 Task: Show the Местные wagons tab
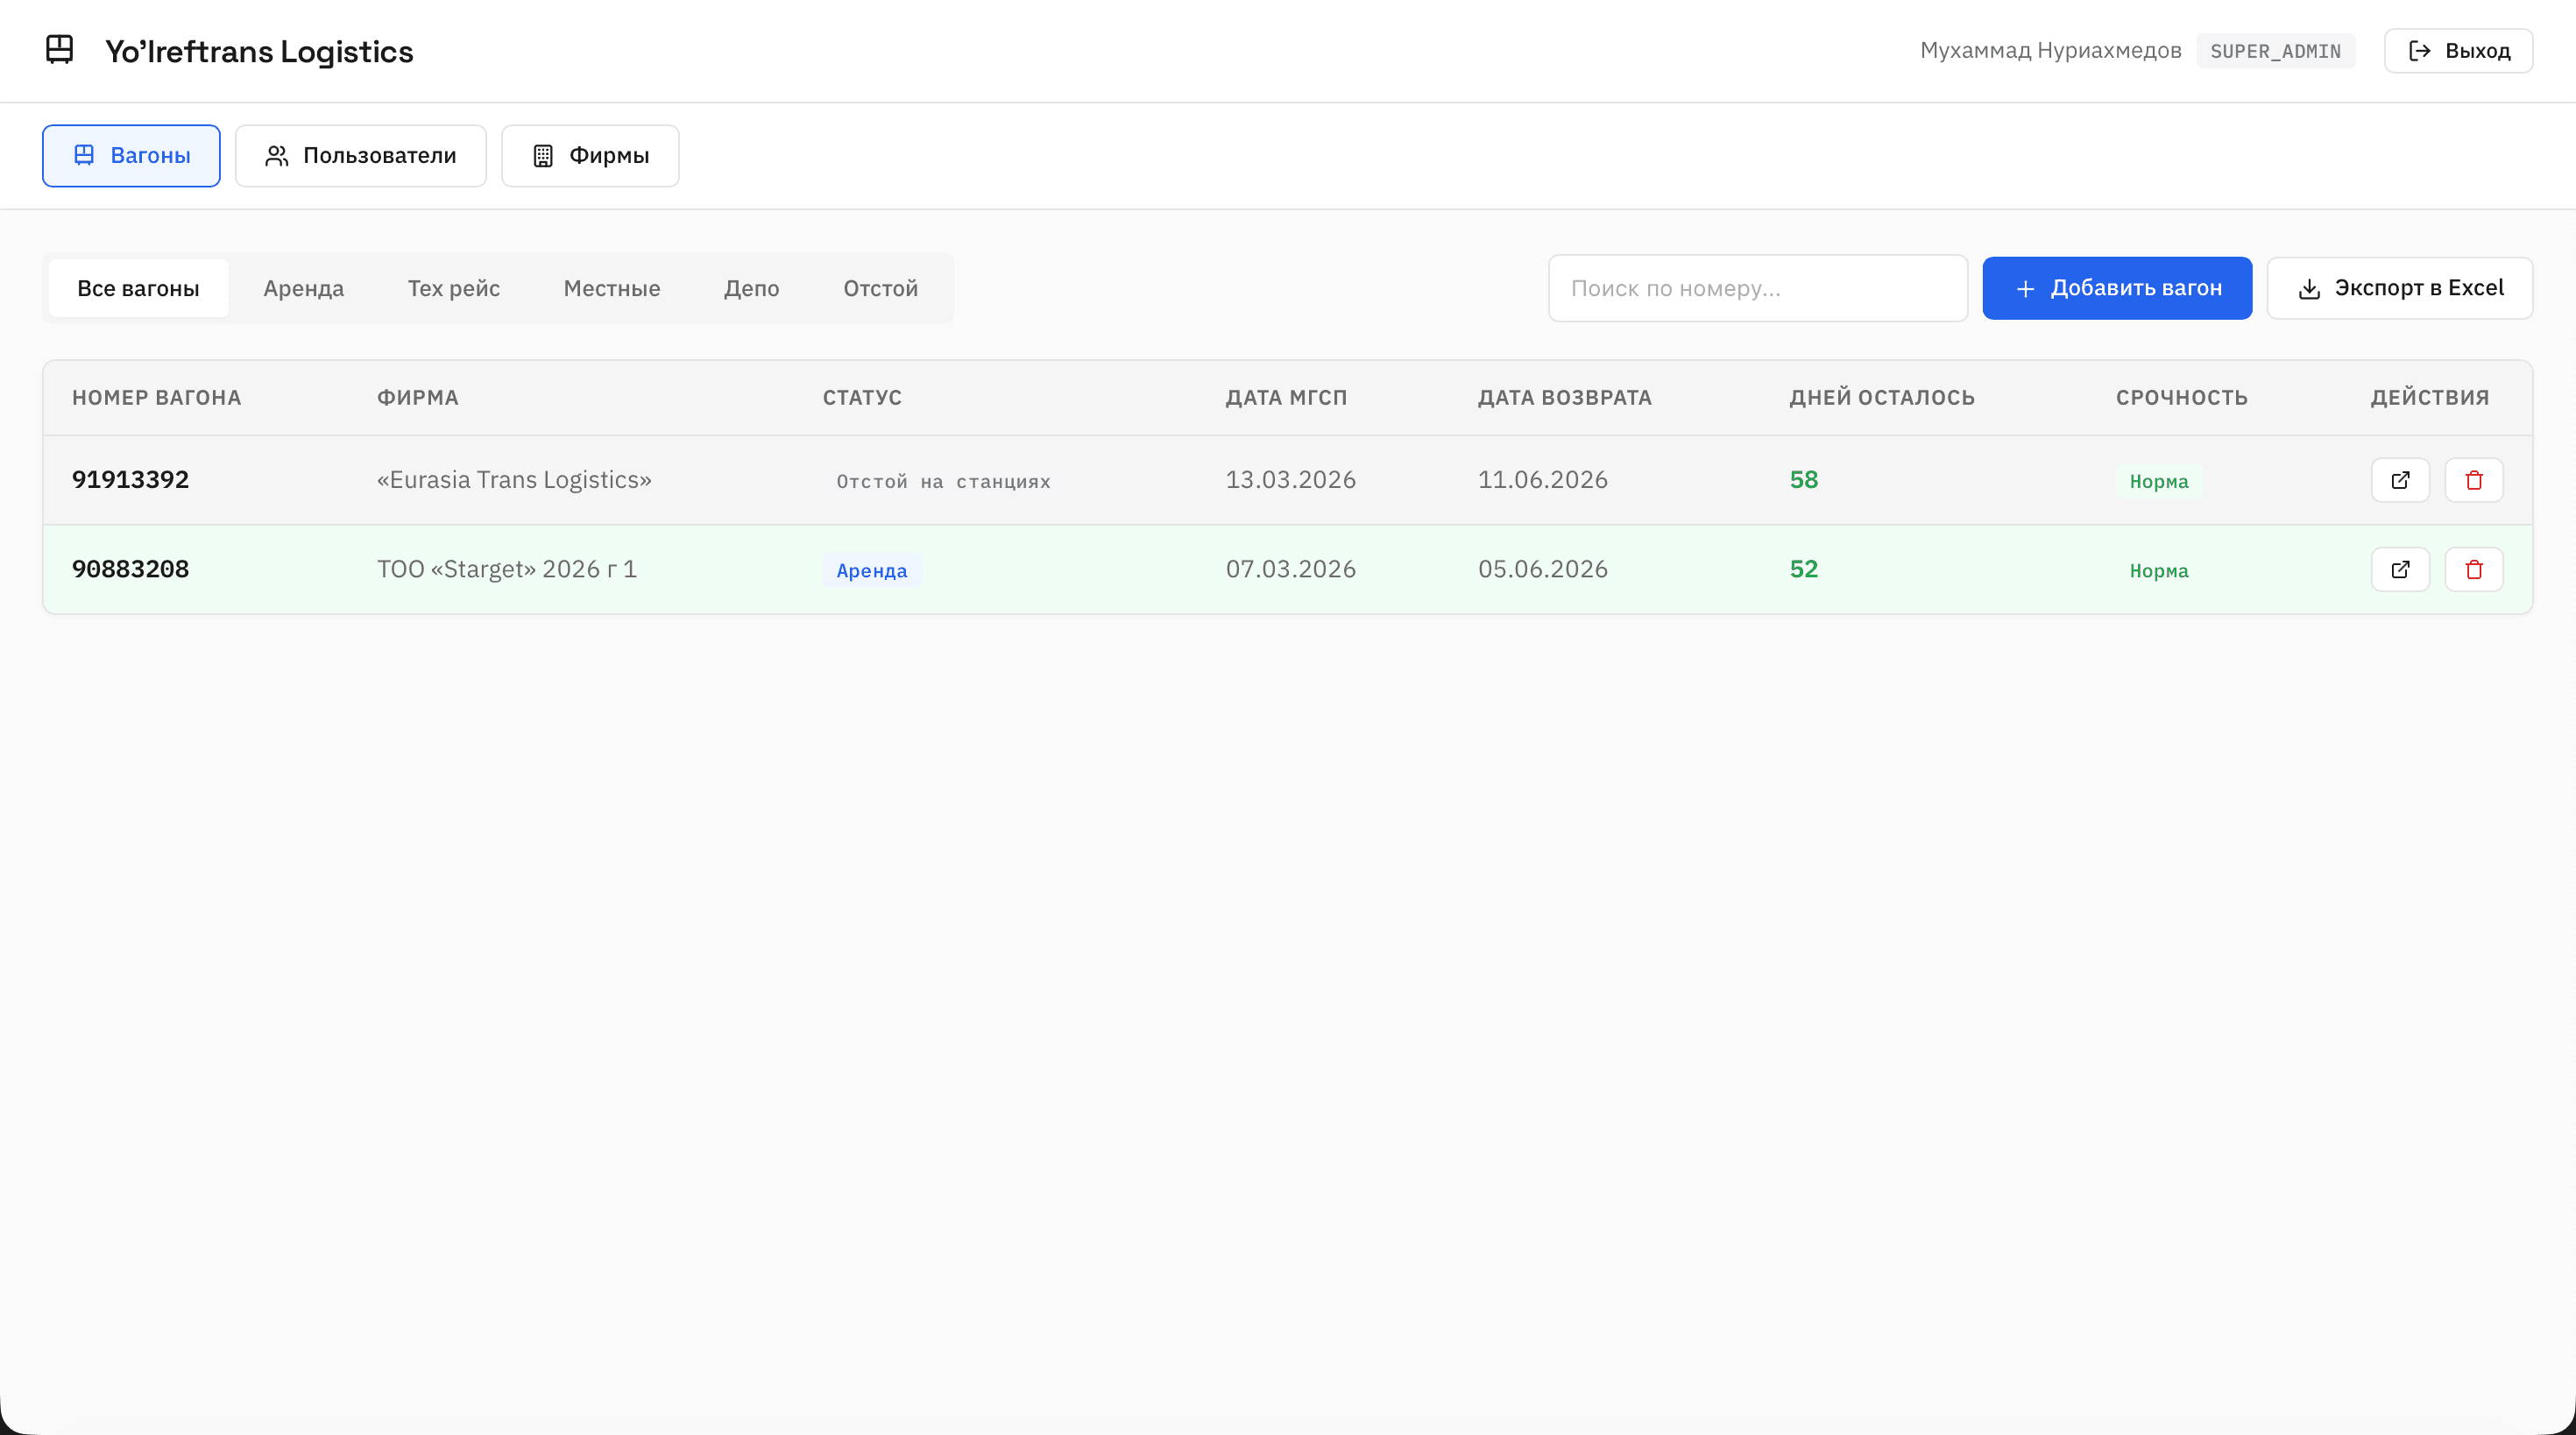coord(611,288)
